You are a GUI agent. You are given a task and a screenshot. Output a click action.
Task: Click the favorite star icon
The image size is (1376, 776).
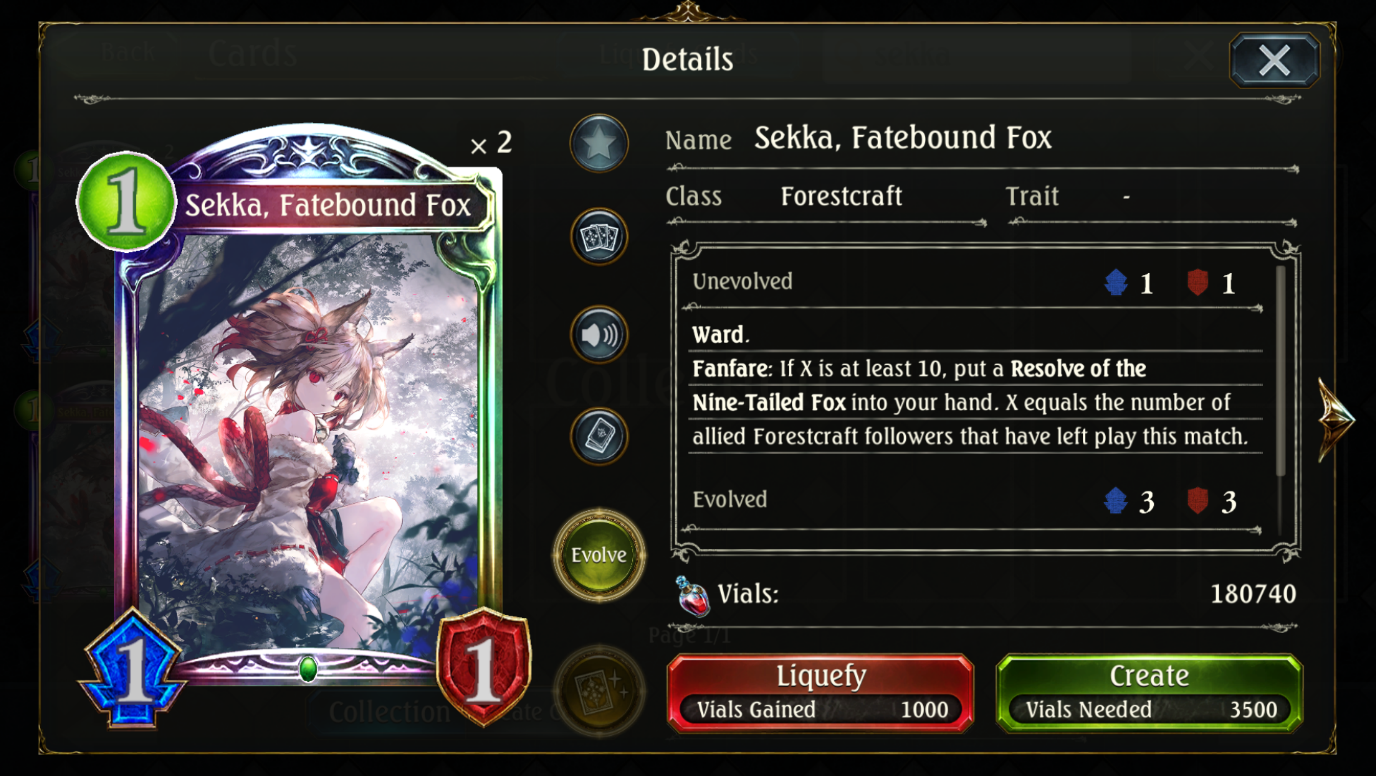599,145
